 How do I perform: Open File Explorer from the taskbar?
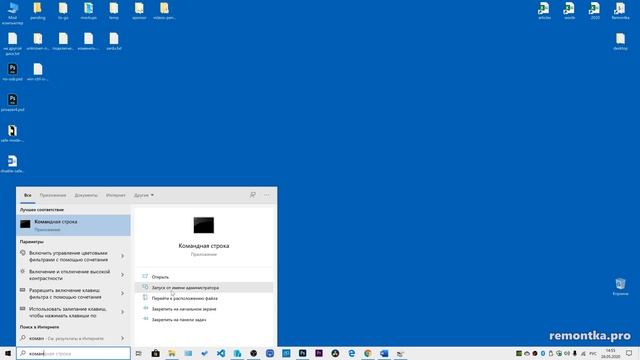(x=172, y=353)
